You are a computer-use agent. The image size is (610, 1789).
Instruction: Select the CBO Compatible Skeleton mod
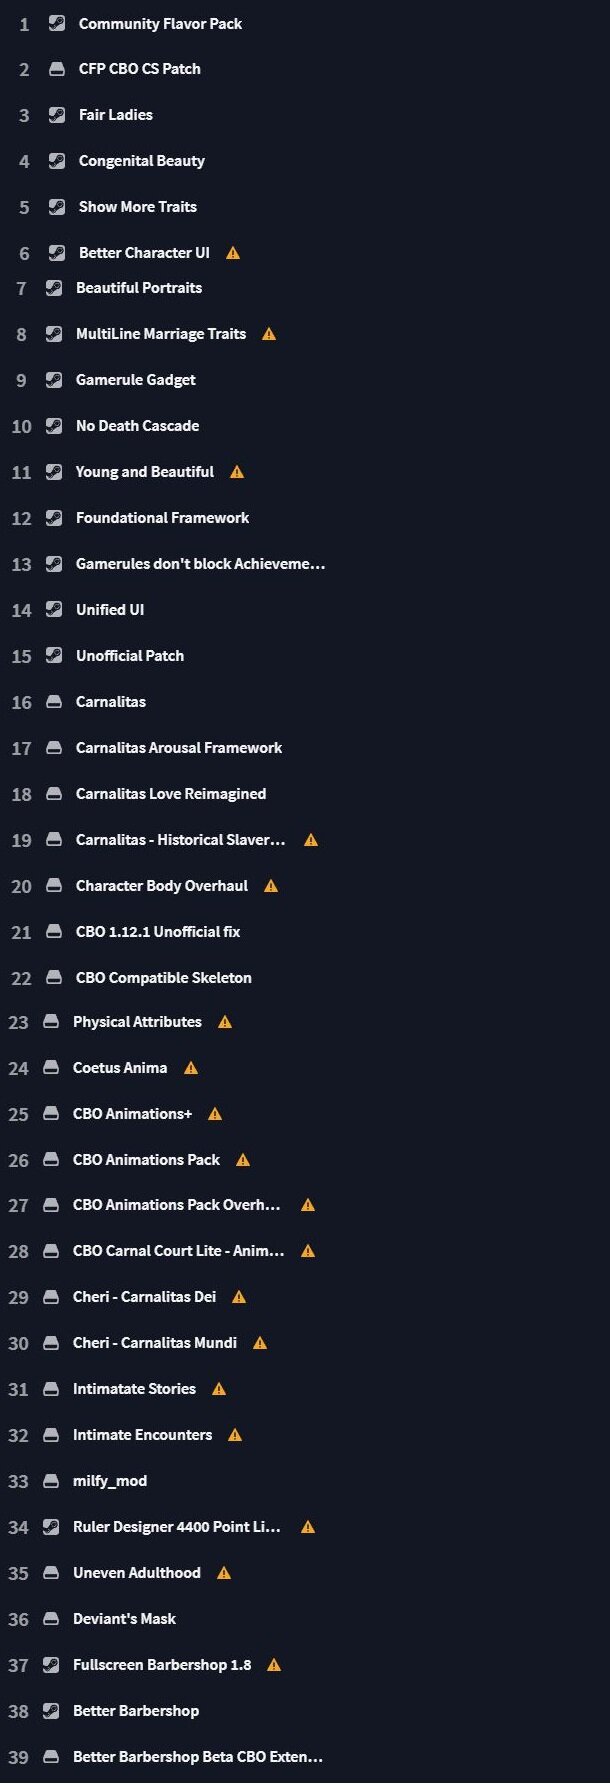click(163, 977)
